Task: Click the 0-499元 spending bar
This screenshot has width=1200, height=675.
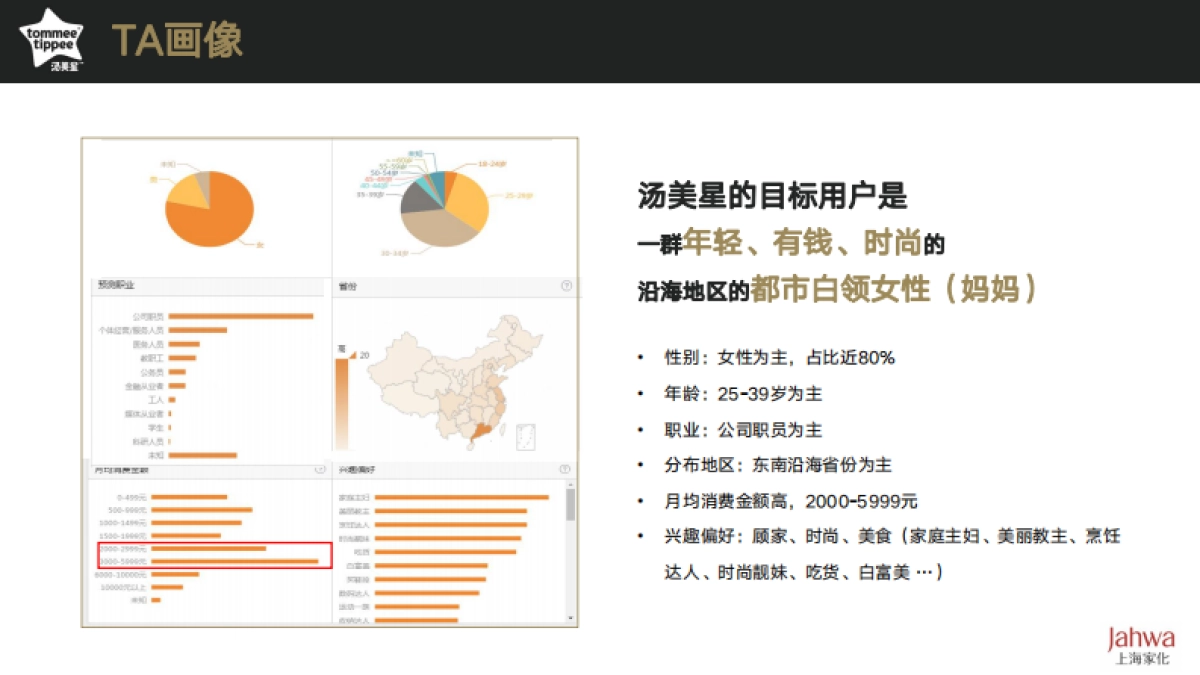Action: (x=189, y=497)
